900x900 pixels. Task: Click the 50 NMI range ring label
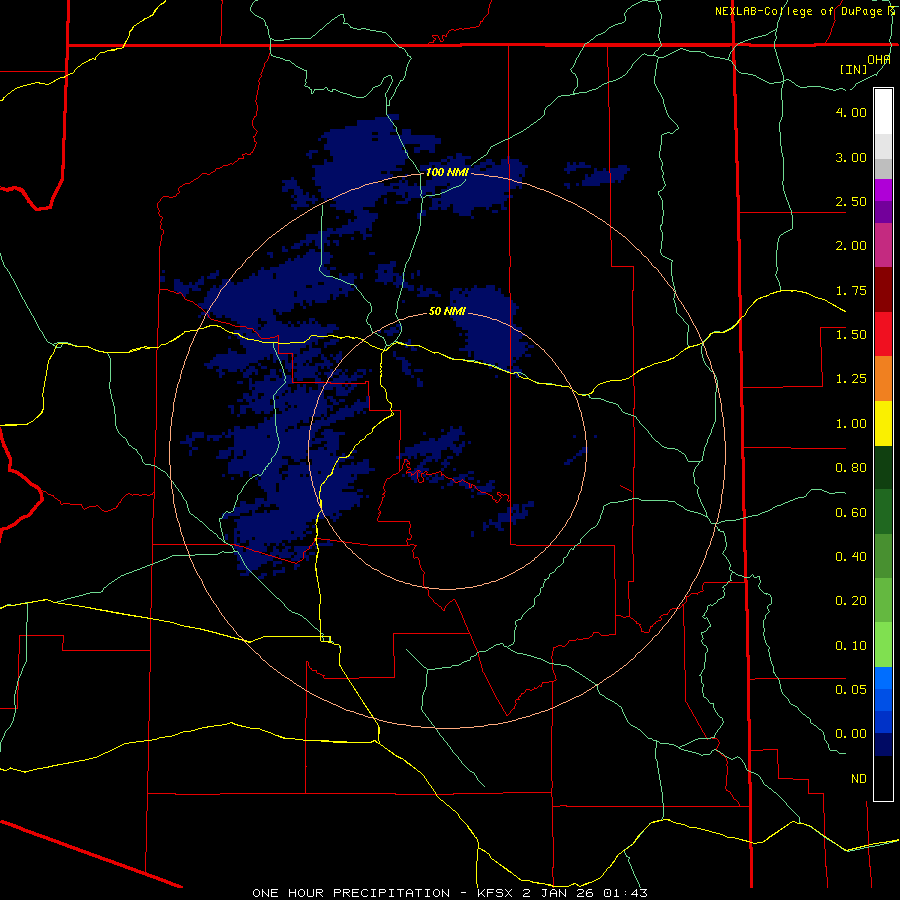click(x=447, y=311)
